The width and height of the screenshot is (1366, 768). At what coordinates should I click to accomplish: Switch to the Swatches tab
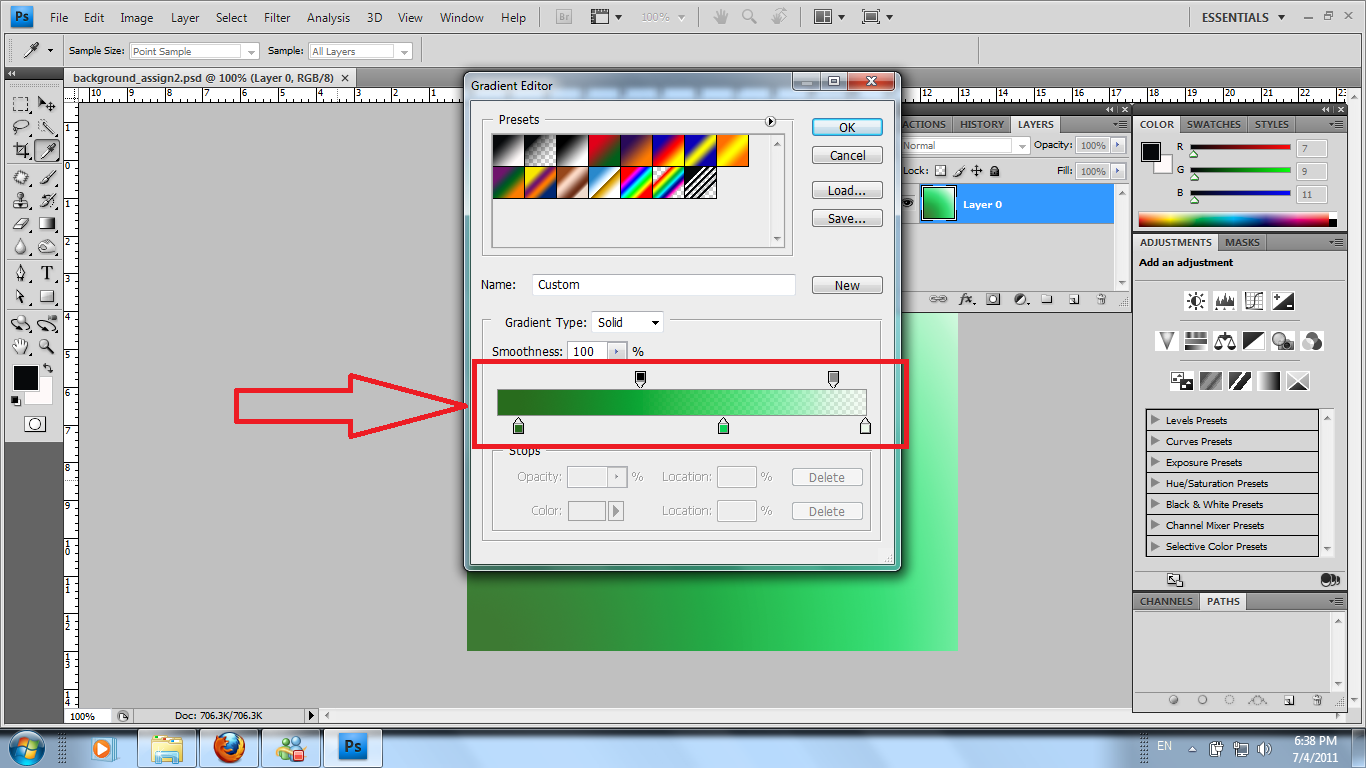click(x=1213, y=124)
